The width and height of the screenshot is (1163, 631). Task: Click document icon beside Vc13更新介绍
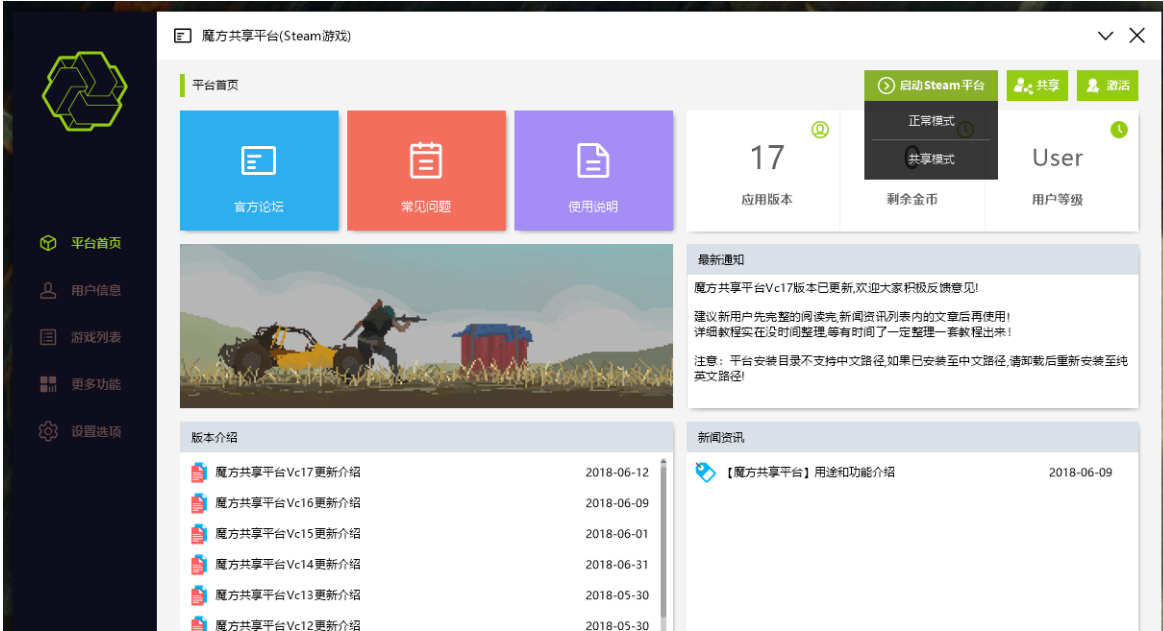pos(198,595)
